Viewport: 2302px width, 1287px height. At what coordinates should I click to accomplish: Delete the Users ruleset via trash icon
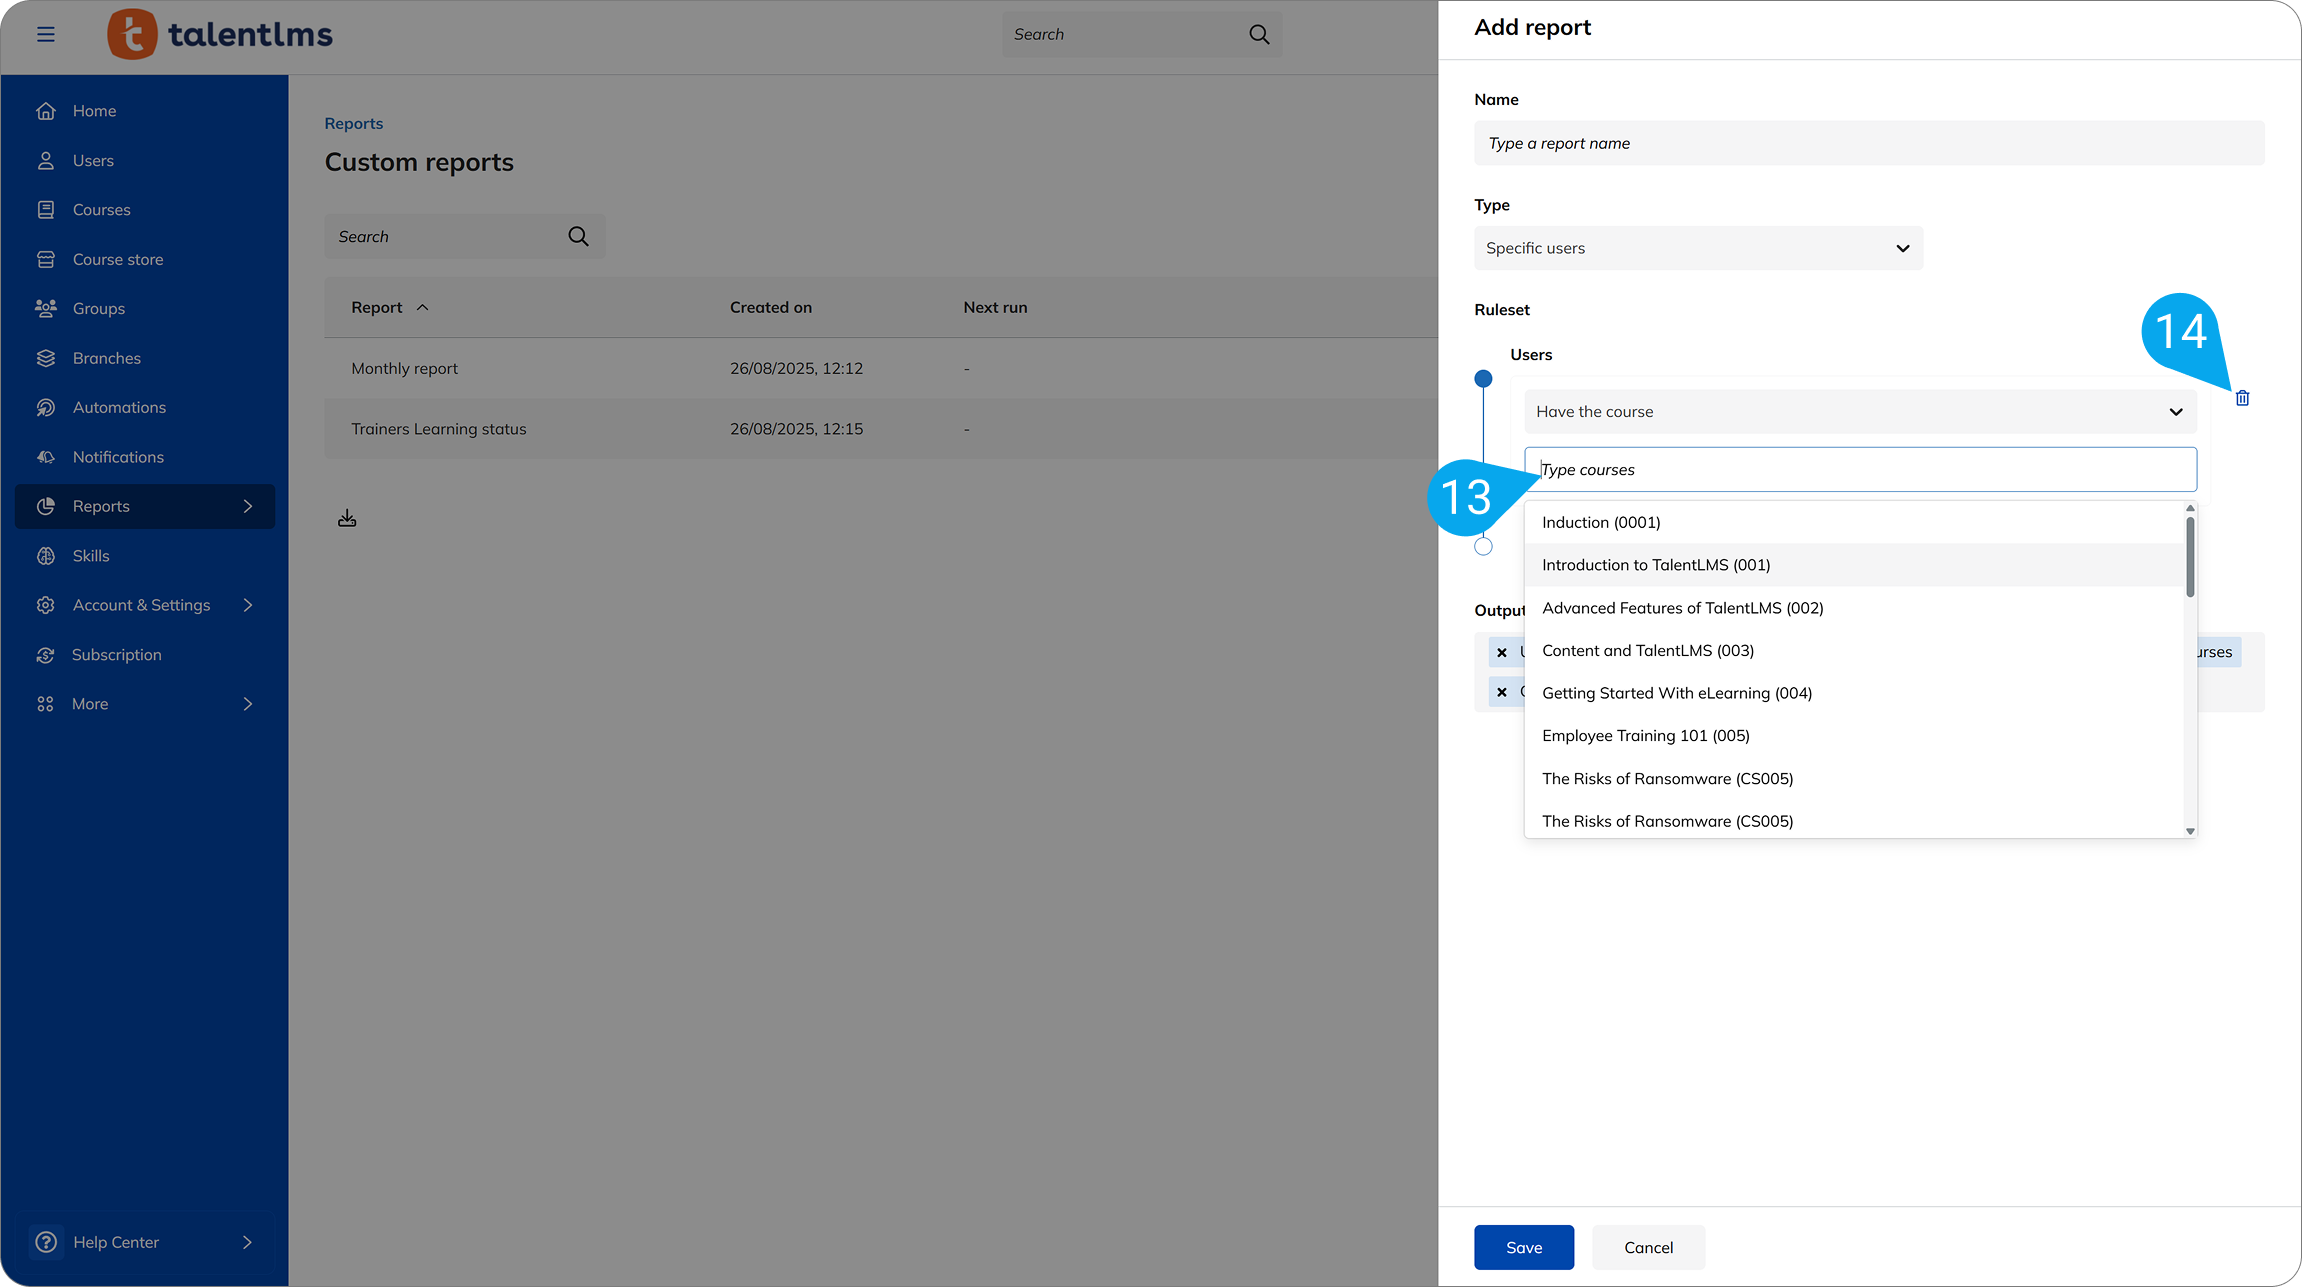(2242, 397)
